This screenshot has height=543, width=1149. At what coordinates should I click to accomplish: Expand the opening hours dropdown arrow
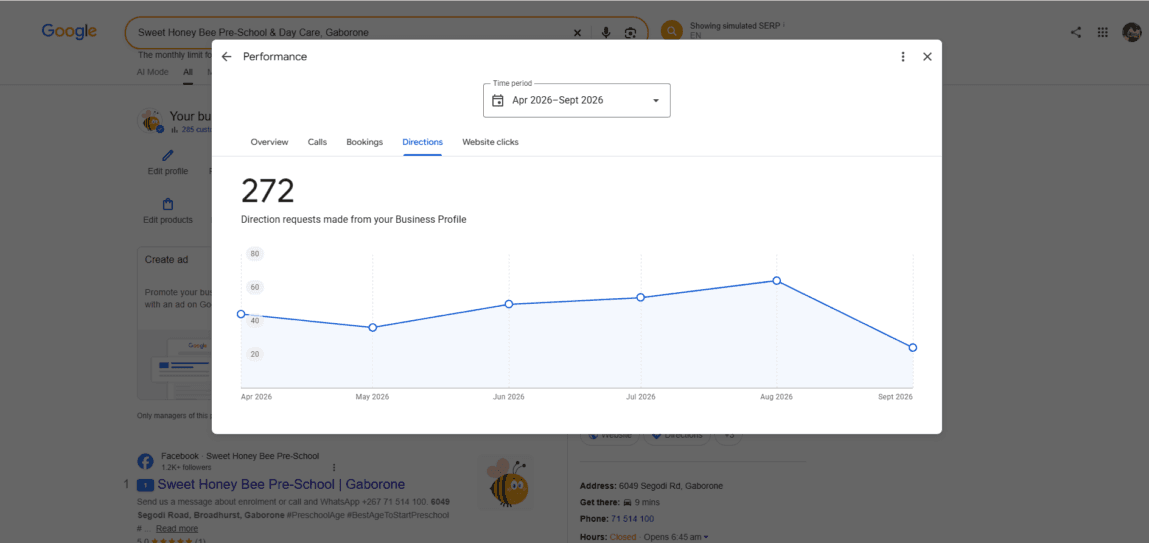[706, 537]
